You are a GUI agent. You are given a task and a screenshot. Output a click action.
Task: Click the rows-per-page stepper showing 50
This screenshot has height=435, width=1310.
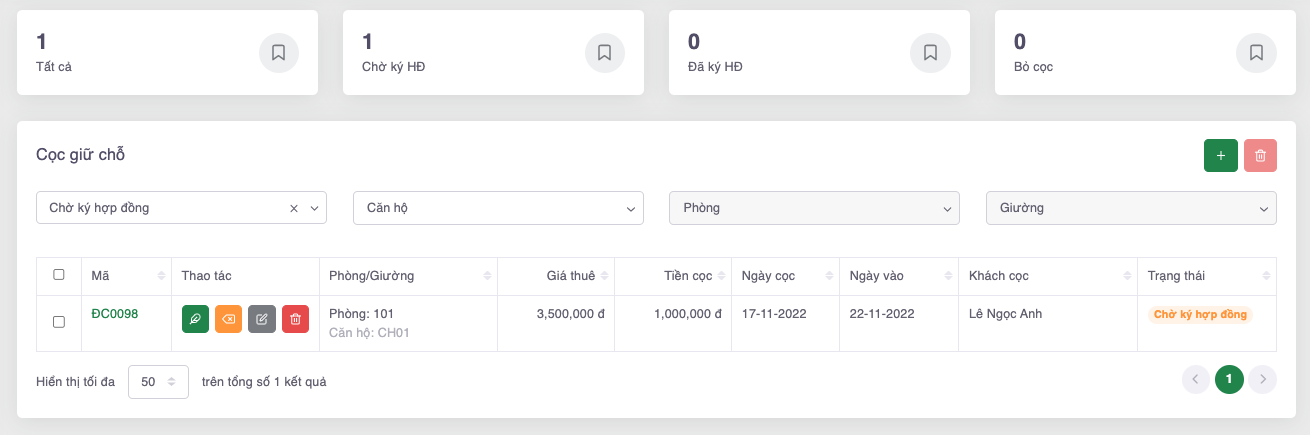(x=158, y=382)
